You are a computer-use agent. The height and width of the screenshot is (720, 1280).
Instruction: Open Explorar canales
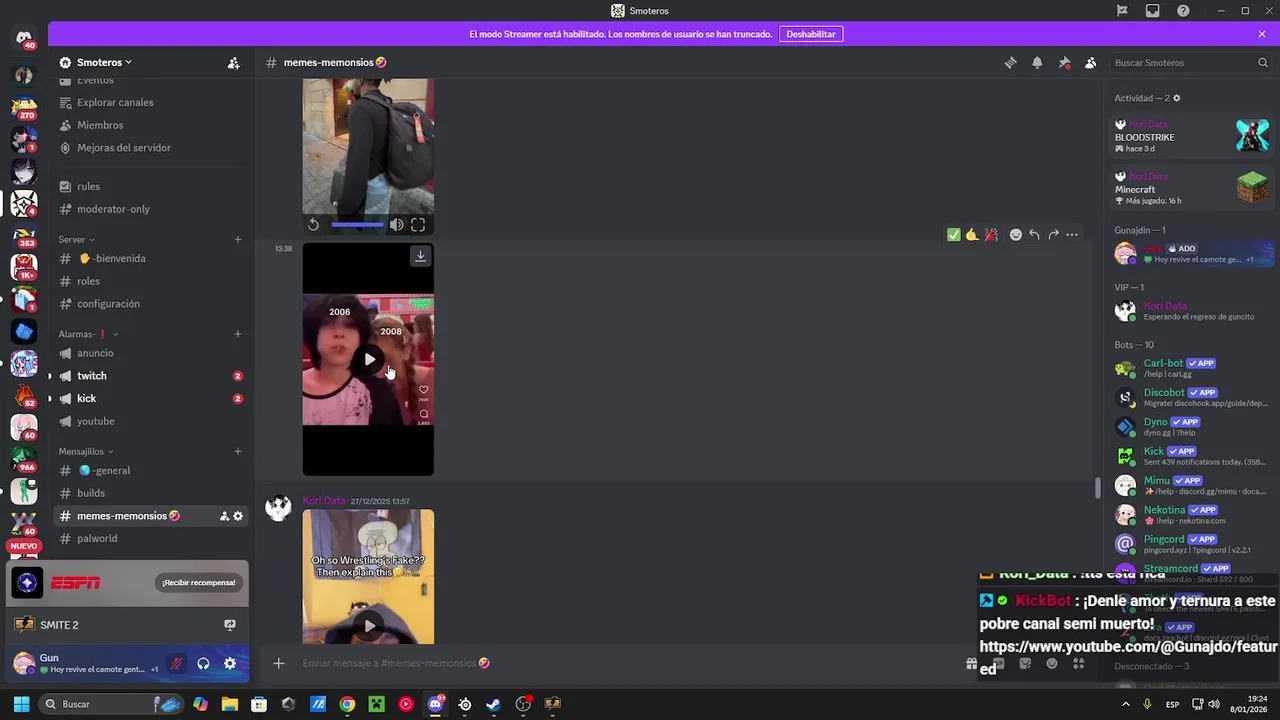point(115,102)
